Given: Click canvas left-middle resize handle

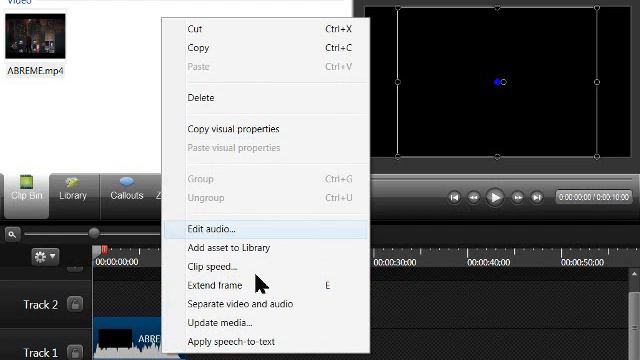Looking at the screenshot, I should click(x=398, y=82).
